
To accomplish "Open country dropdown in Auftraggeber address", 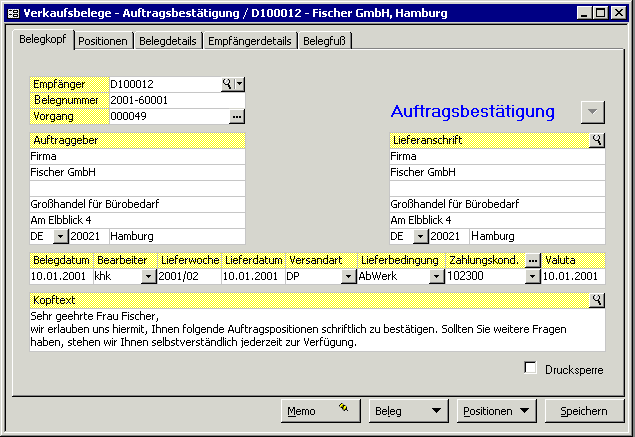I will click(x=60, y=237).
